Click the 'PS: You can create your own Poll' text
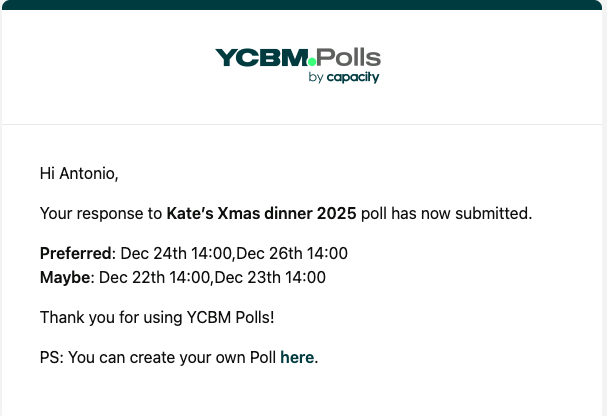607x416 pixels. click(x=158, y=357)
